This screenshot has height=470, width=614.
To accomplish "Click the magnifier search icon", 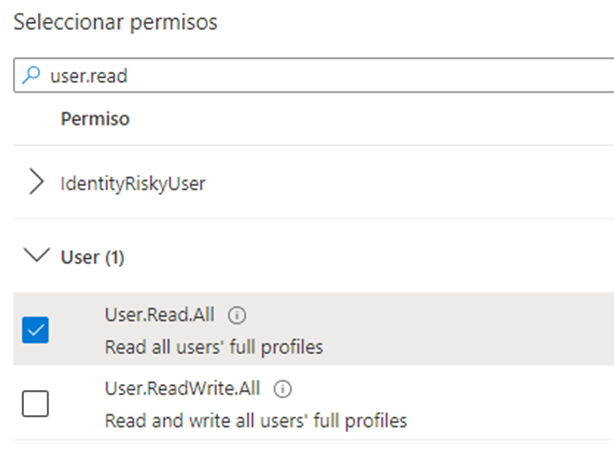I will (x=31, y=75).
